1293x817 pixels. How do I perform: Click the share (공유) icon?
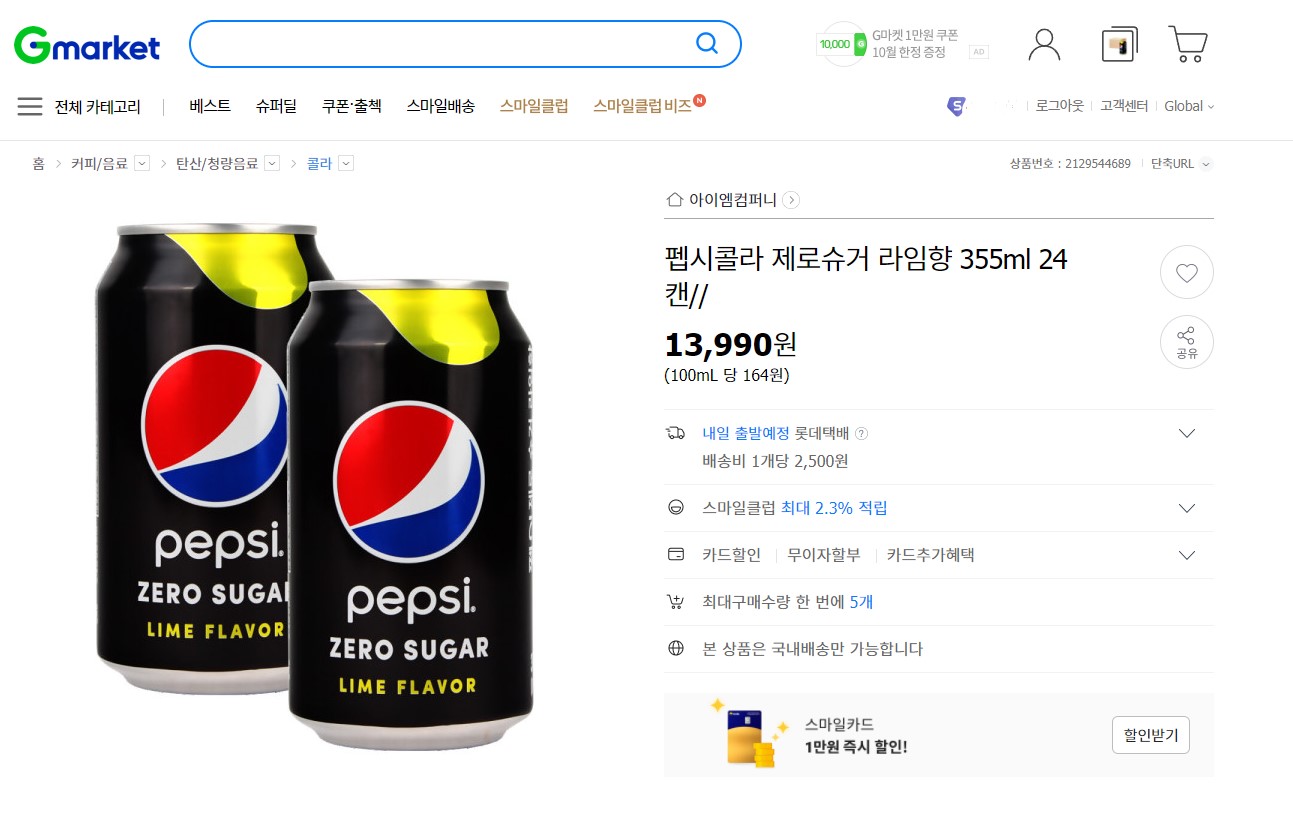pos(1186,342)
